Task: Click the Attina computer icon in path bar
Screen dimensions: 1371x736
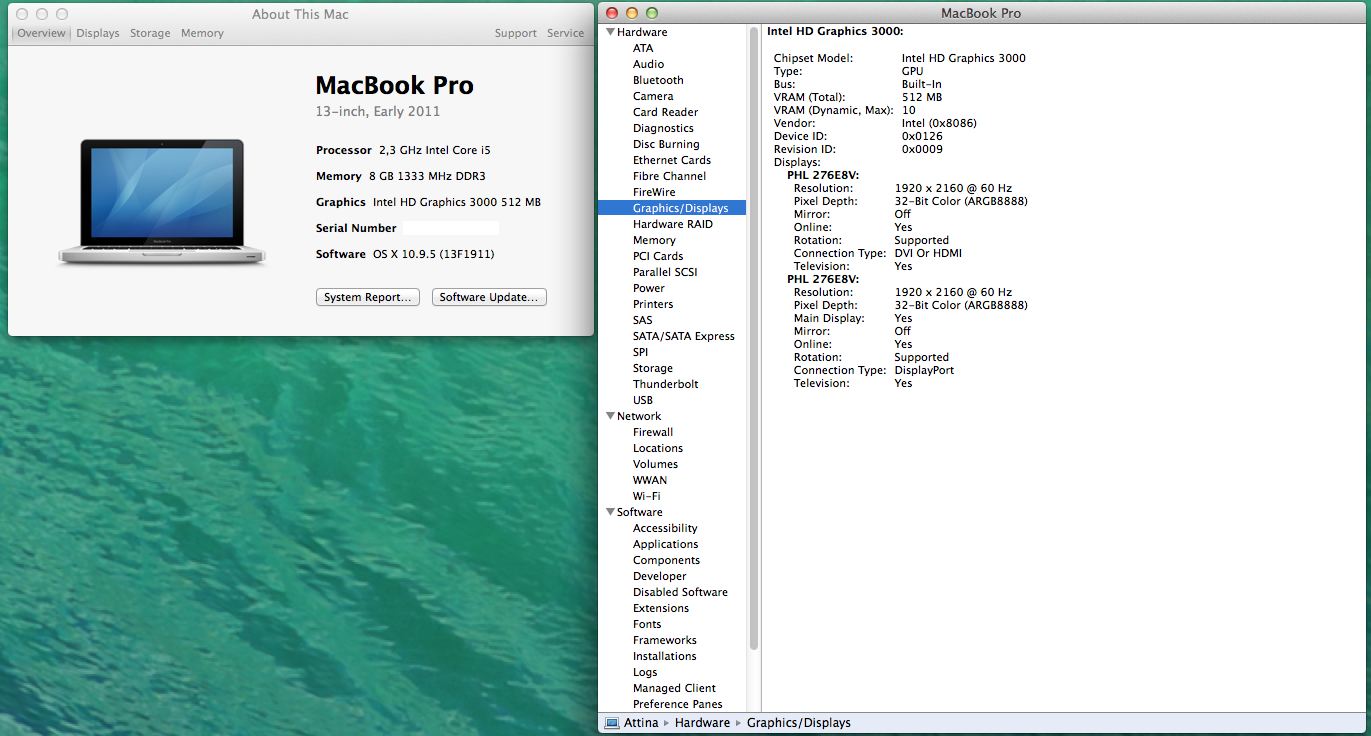Action: coord(612,723)
